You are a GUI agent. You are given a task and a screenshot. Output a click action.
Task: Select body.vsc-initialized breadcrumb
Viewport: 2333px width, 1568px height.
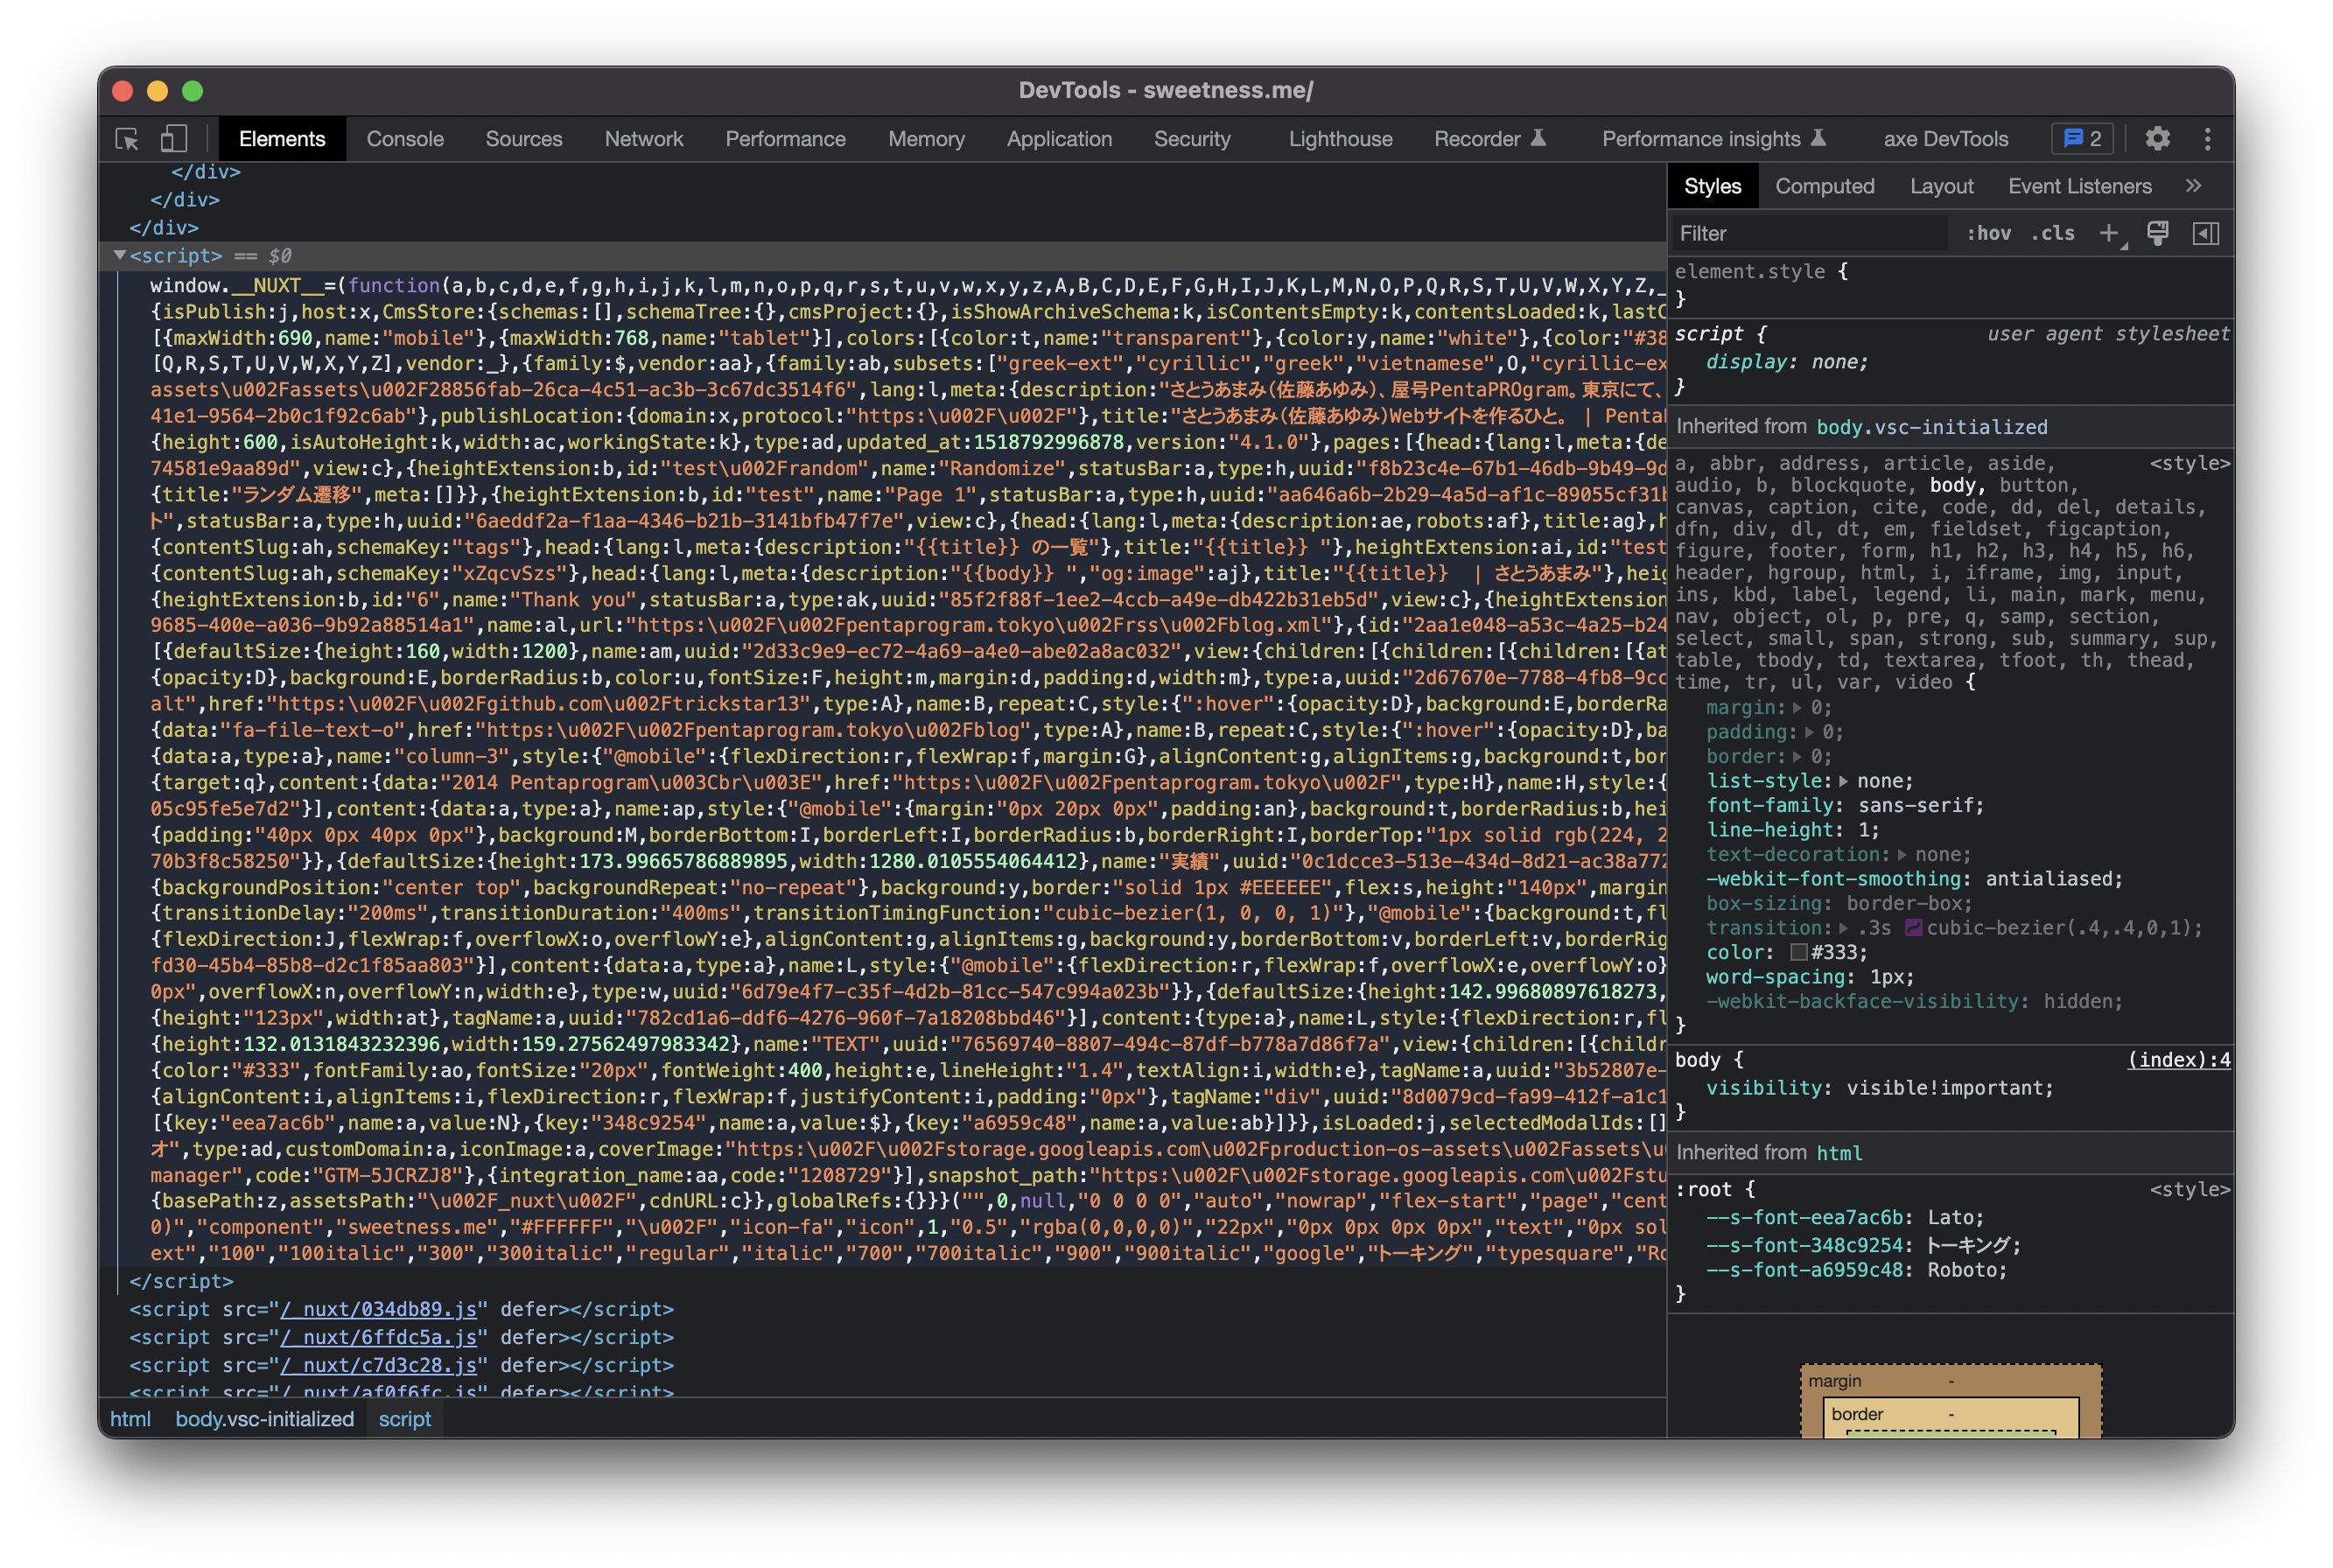(x=265, y=1419)
